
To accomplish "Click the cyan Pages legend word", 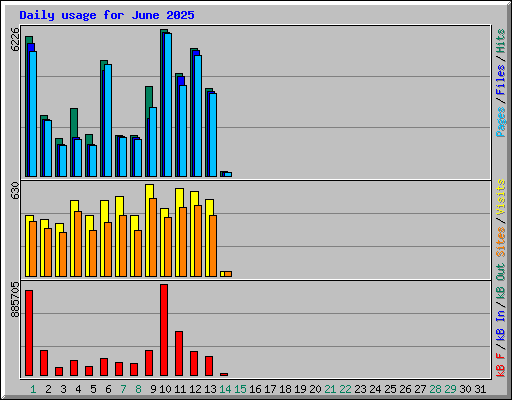I will point(500,122).
